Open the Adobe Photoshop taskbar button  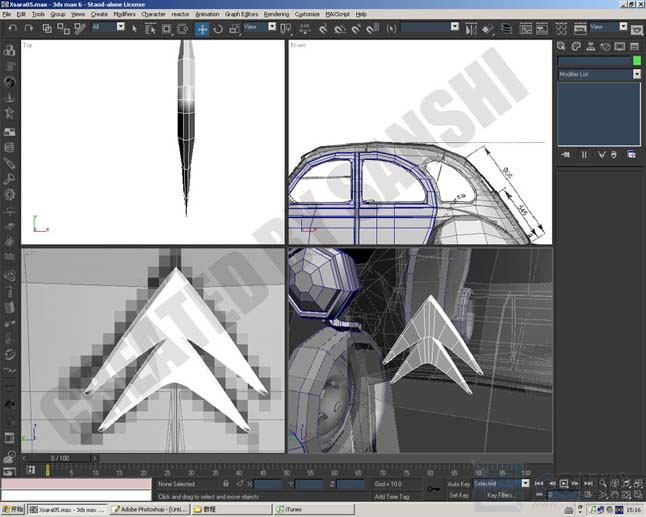tap(150, 510)
